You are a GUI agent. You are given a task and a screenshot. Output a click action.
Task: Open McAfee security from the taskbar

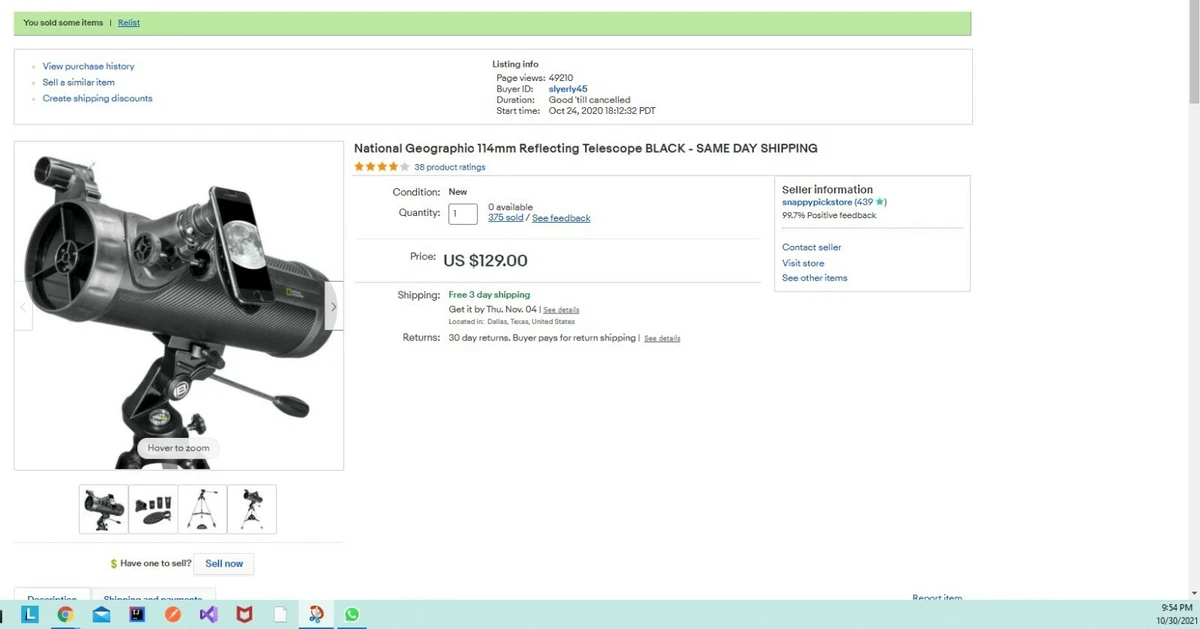click(x=244, y=615)
